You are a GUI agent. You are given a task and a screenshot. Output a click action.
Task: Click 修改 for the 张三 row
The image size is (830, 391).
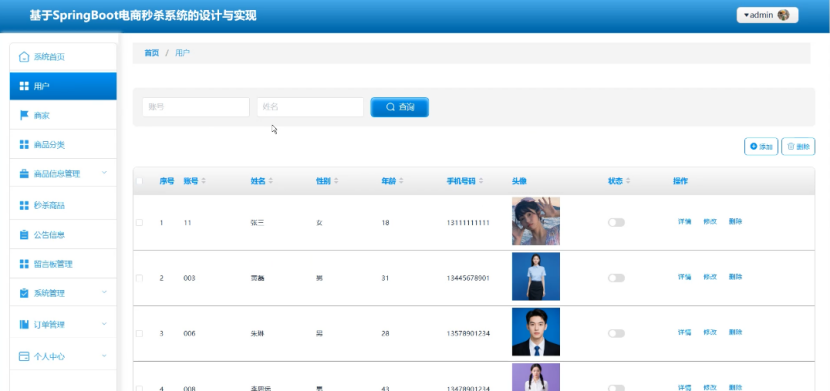pyautogui.click(x=710, y=222)
